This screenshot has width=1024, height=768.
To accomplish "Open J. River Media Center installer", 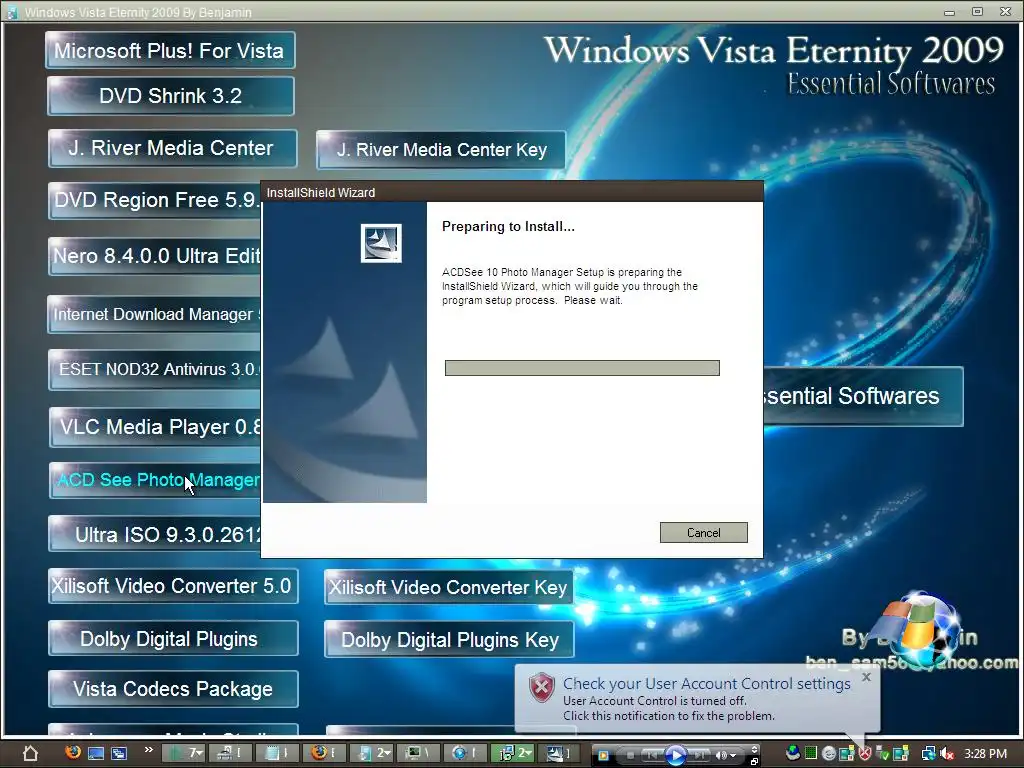I will point(172,148).
